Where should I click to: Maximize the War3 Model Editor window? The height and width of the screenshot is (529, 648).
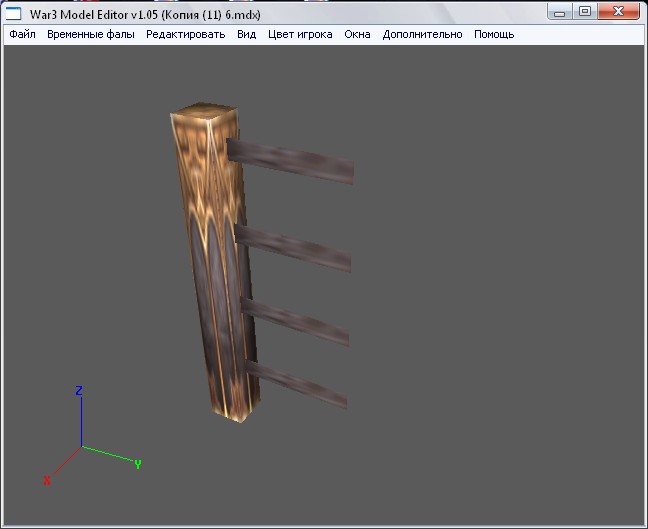click(585, 11)
